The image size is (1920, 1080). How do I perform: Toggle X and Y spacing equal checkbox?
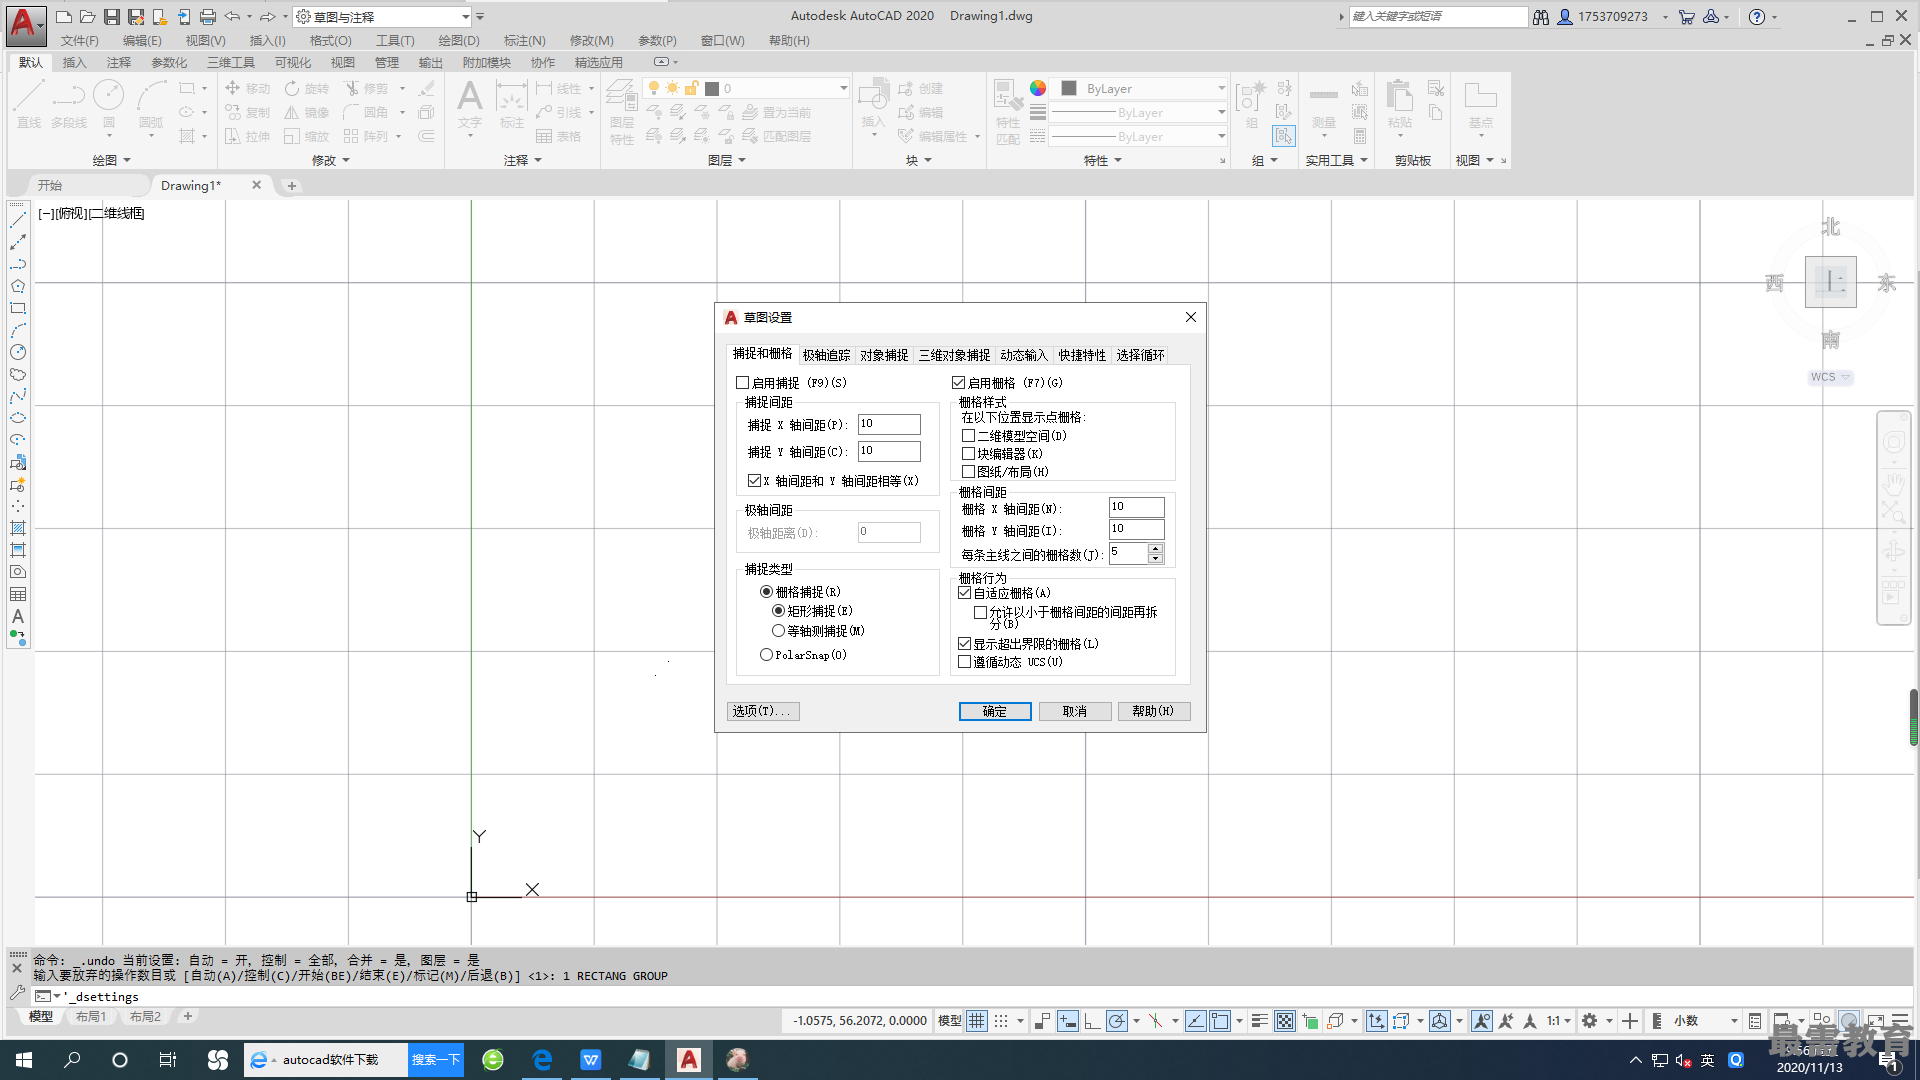point(755,481)
